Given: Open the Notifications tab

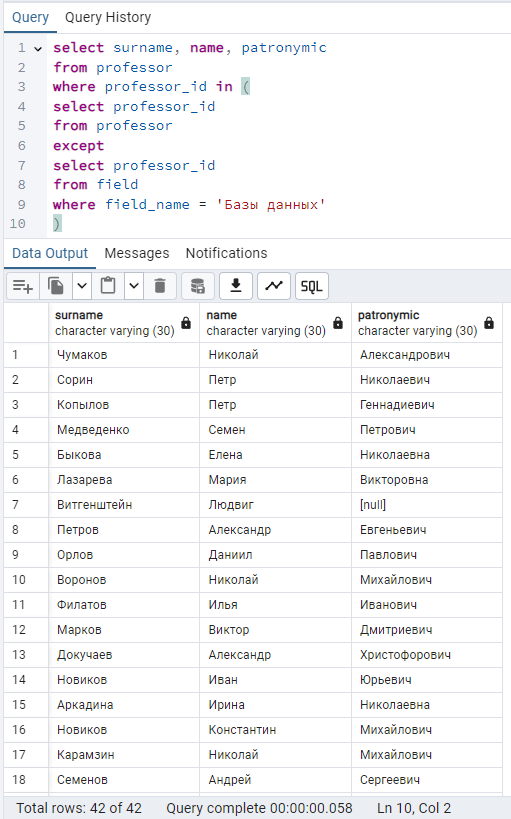Looking at the screenshot, I should click(226, 253).
